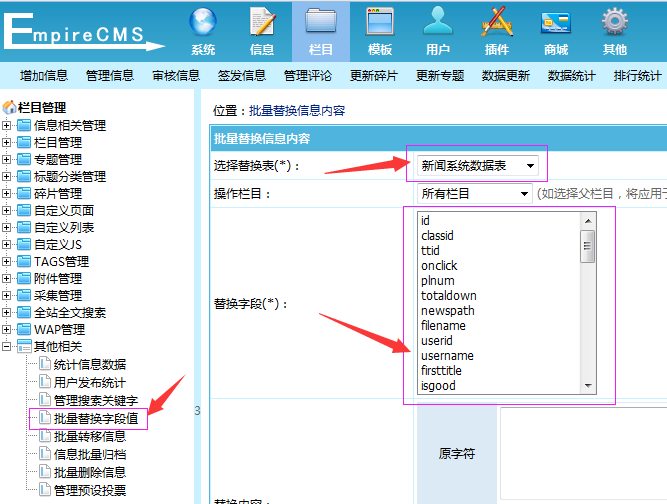Viewport: 667px width, 504px height.
Task: Click field list scrollbar down arrow
Action: click(x=588, y=386)
